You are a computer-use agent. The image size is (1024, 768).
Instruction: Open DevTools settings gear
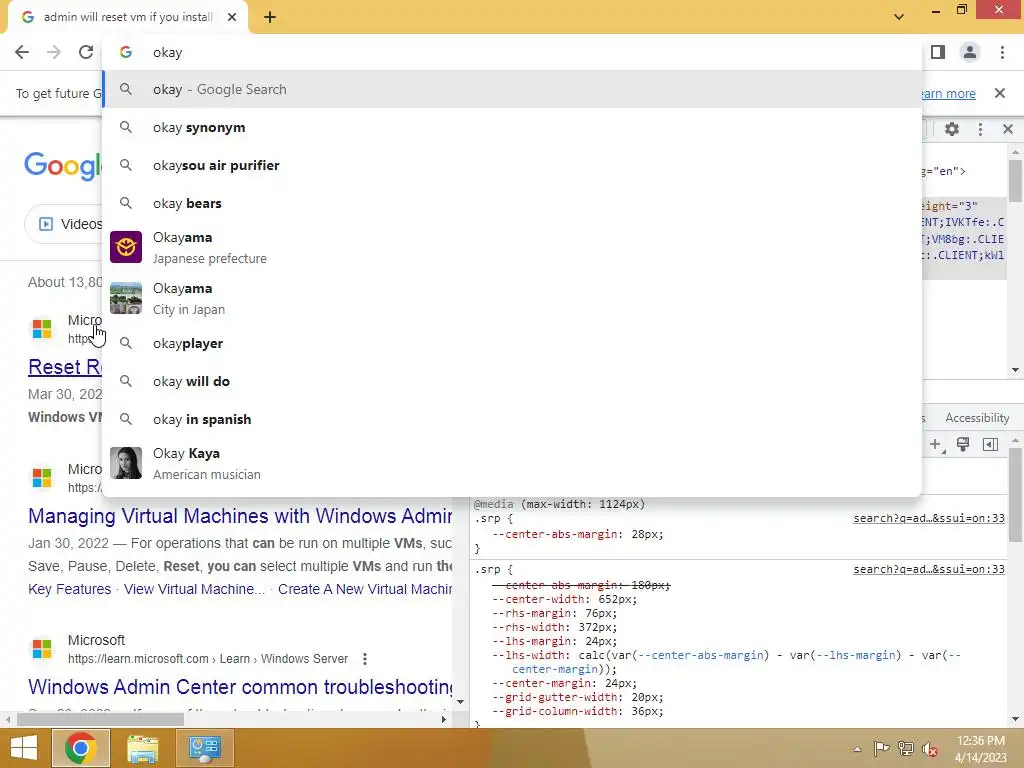(952, 129)
